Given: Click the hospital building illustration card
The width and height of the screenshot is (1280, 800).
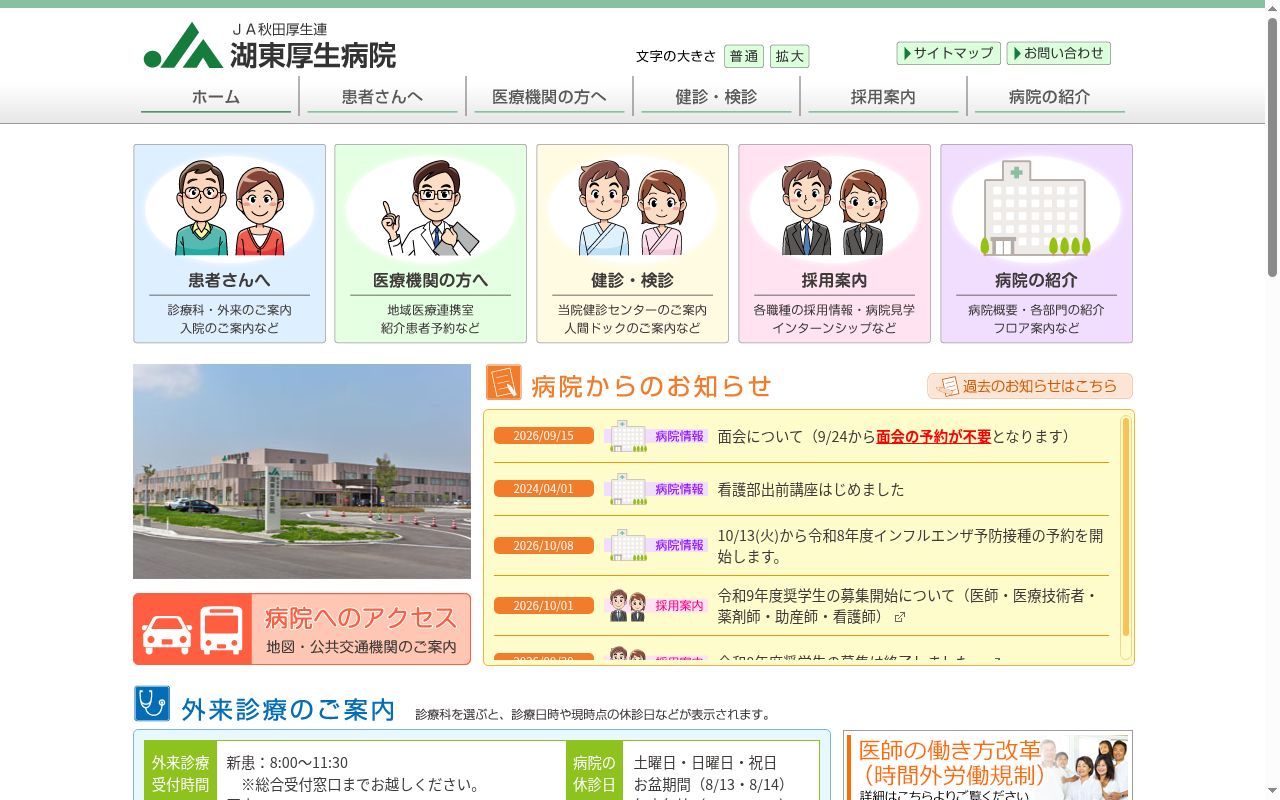Looking at the screenshot, I should point(1035,208).
